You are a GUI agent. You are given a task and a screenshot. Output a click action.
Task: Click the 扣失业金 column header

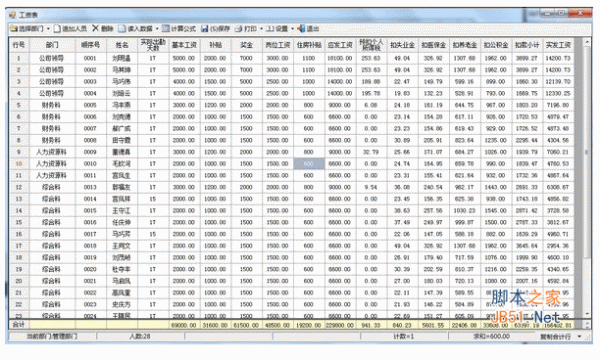[x=403, y=45]
